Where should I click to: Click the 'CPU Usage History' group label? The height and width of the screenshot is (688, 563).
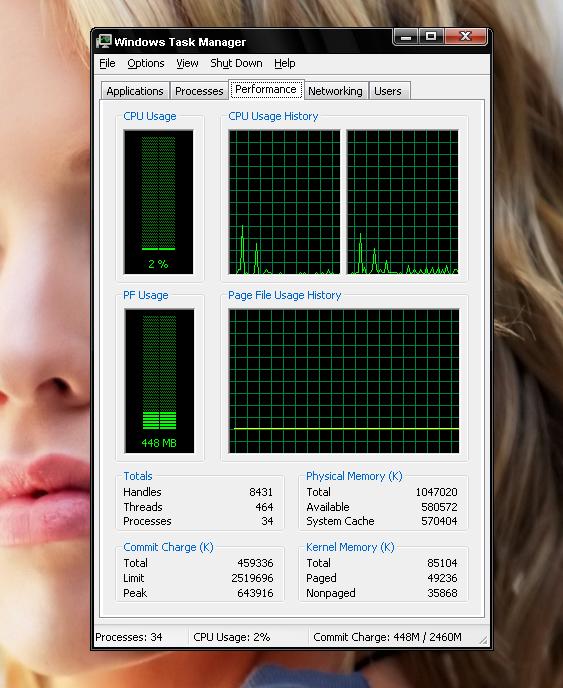[273, 116]
